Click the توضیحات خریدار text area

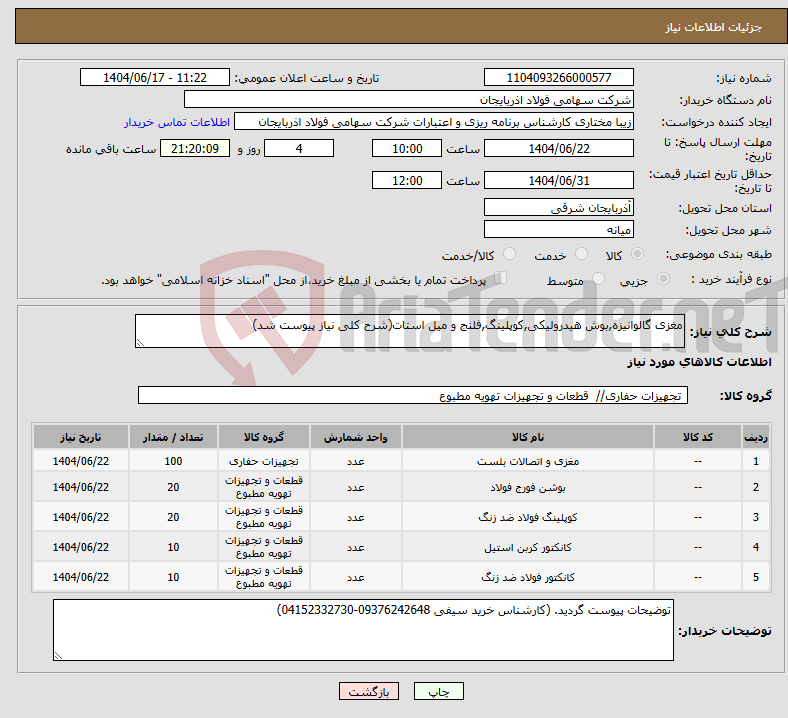click(363, 630)
